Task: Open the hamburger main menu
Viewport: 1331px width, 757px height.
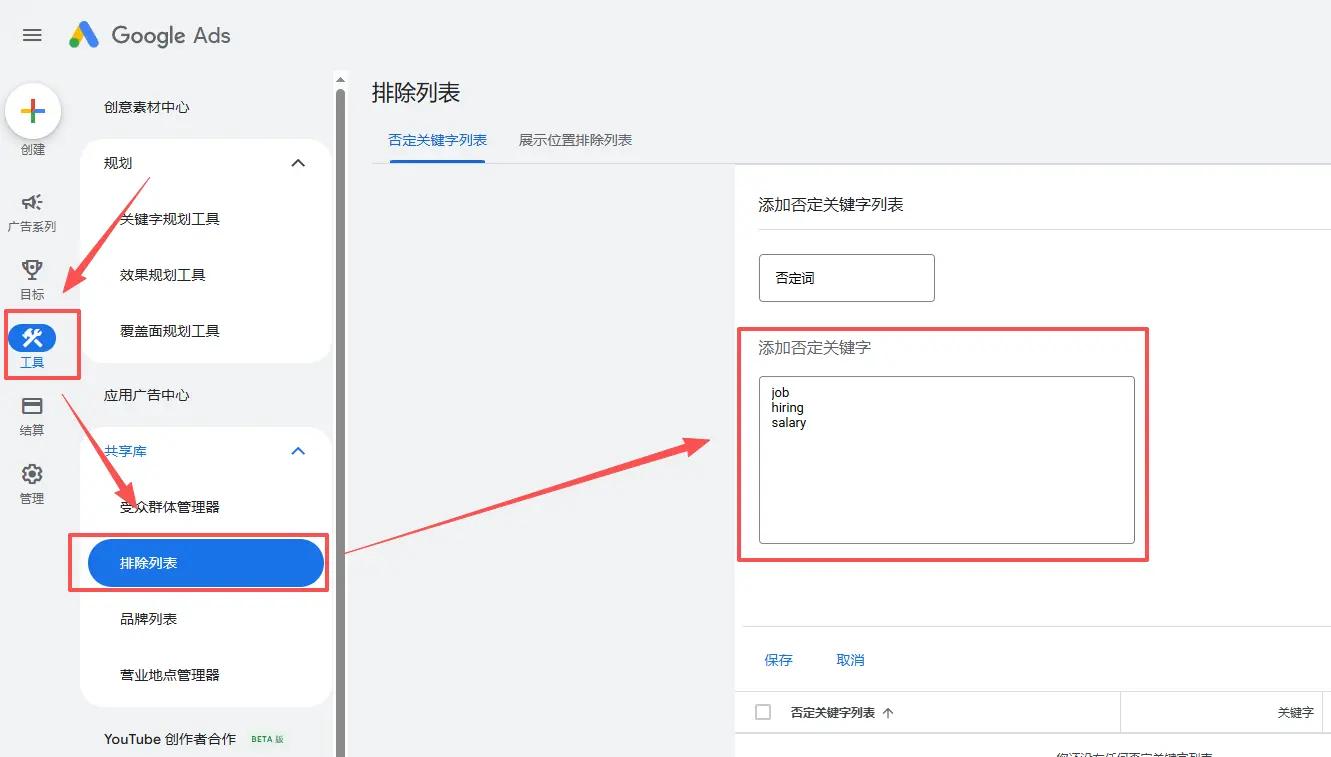Action: [x=32, y=35]
